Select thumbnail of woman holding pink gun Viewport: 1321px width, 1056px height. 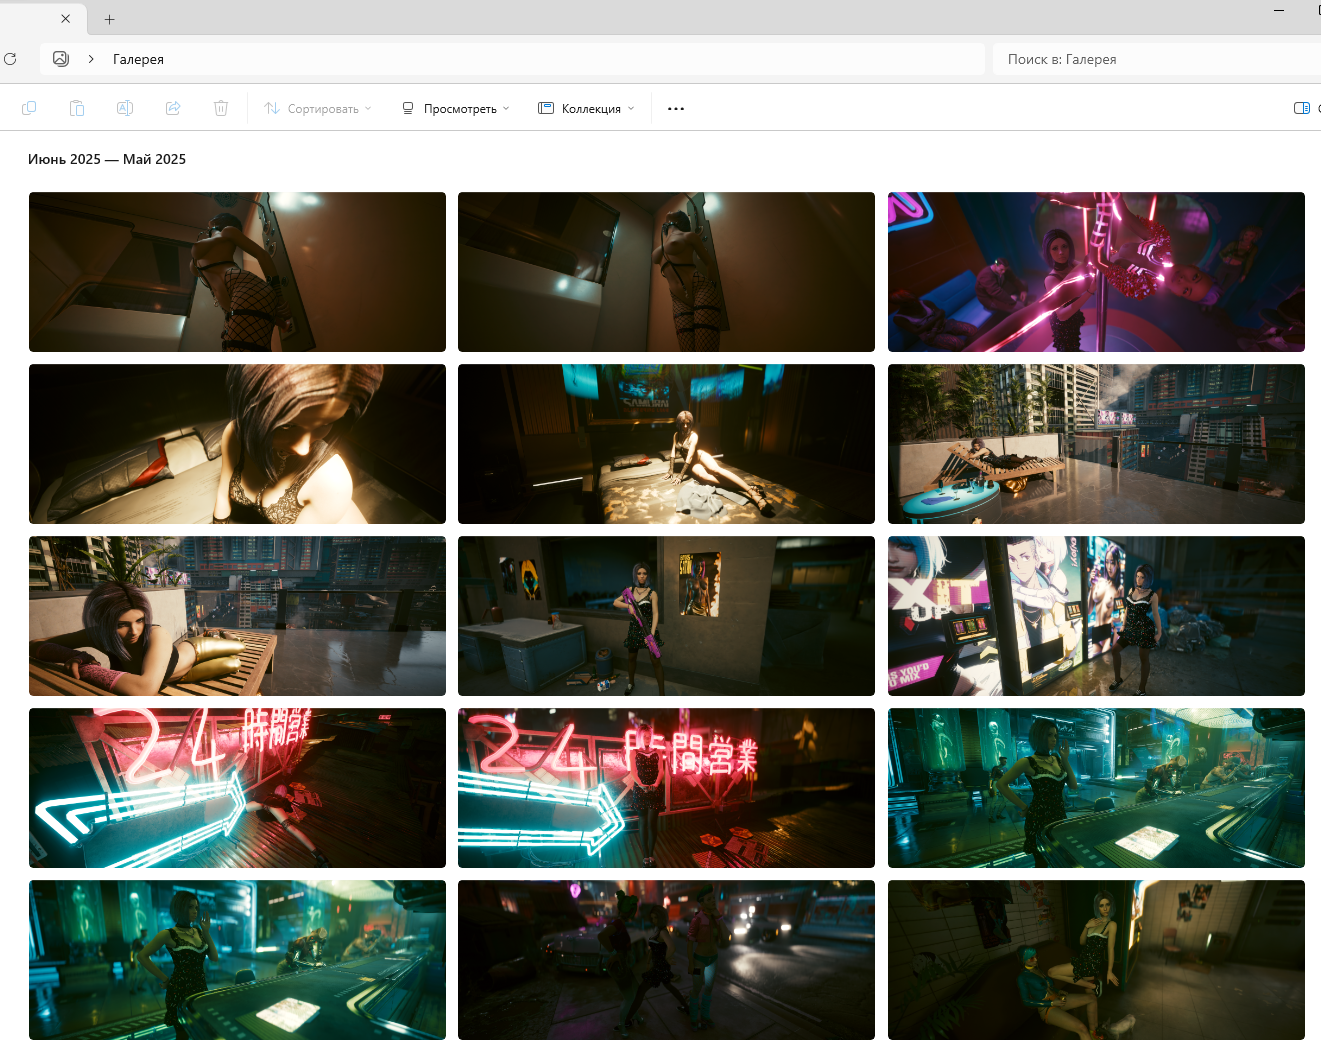click(x=666, y=616)
